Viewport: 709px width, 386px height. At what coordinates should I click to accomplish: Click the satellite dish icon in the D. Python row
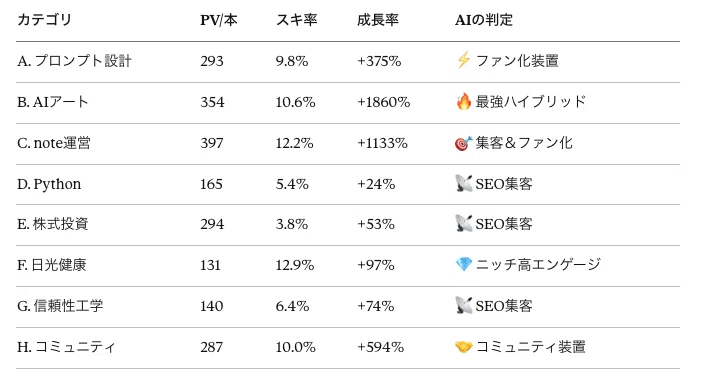point(463,184)
